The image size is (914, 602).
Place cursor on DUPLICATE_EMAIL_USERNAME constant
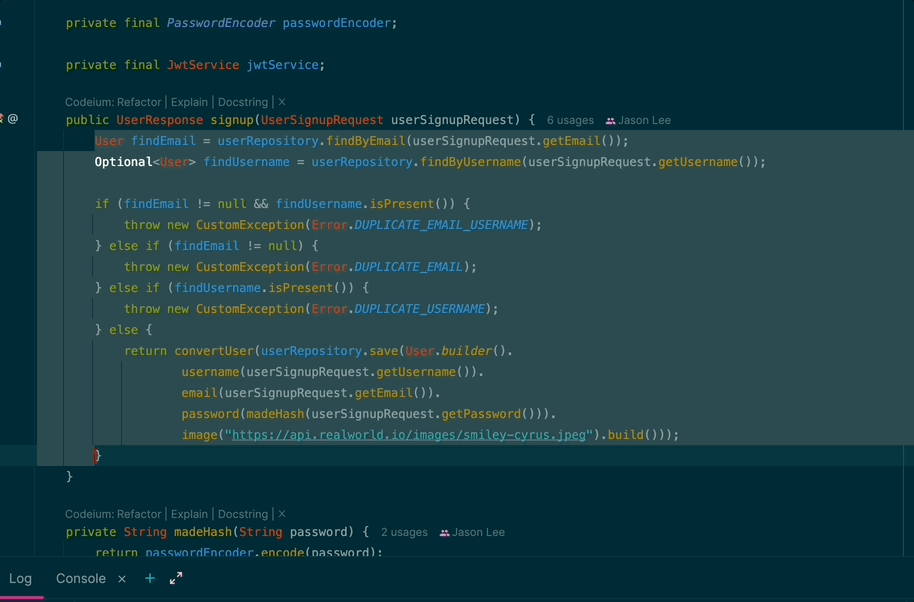(441, 225)
